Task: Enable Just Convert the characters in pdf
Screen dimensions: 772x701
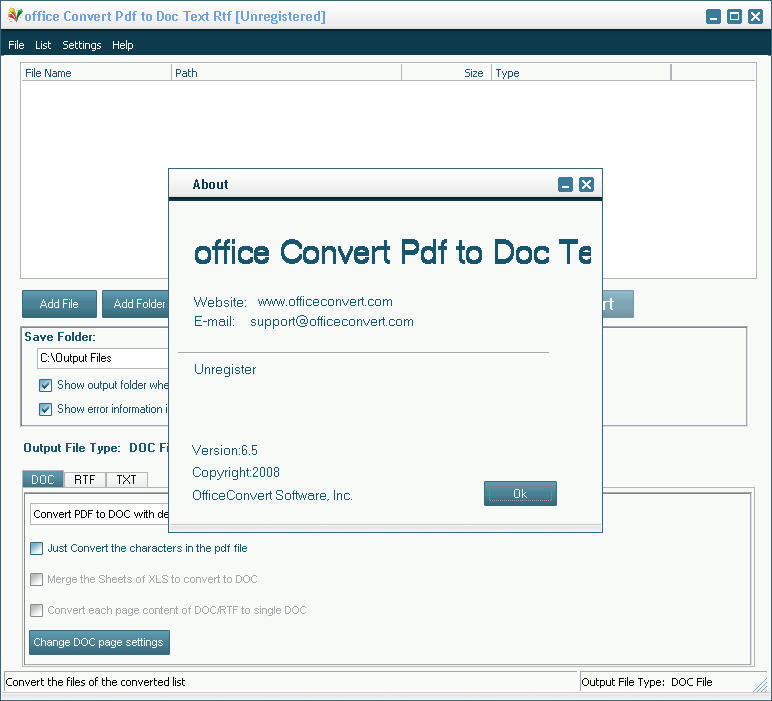Action: click(36, 548)
